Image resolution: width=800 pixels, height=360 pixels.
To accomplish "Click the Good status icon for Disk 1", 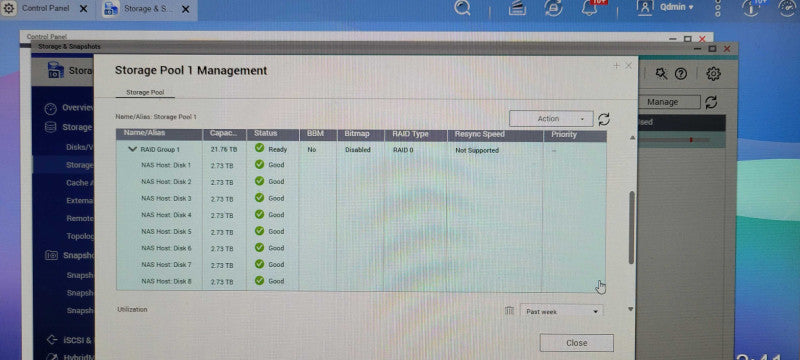I will (259, 164).
